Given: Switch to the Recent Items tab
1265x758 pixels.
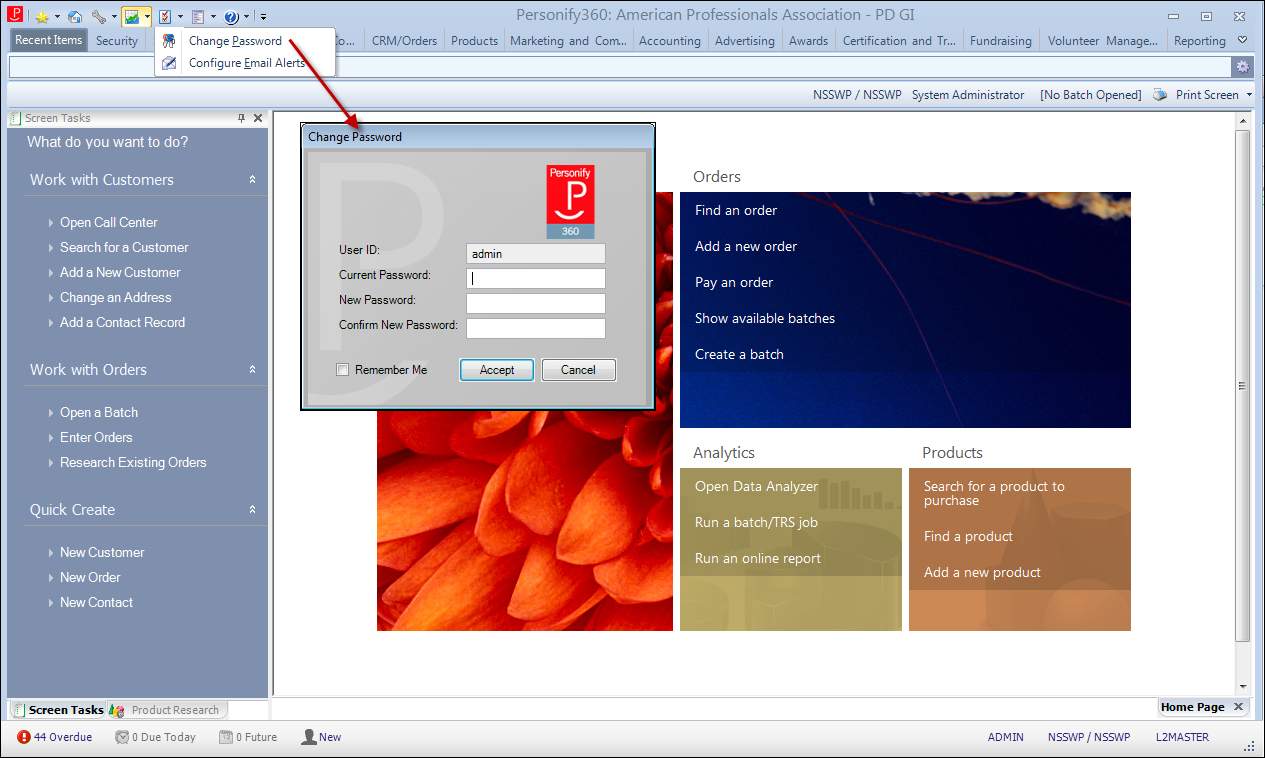Looking at the screenshot, I should 49,40.
